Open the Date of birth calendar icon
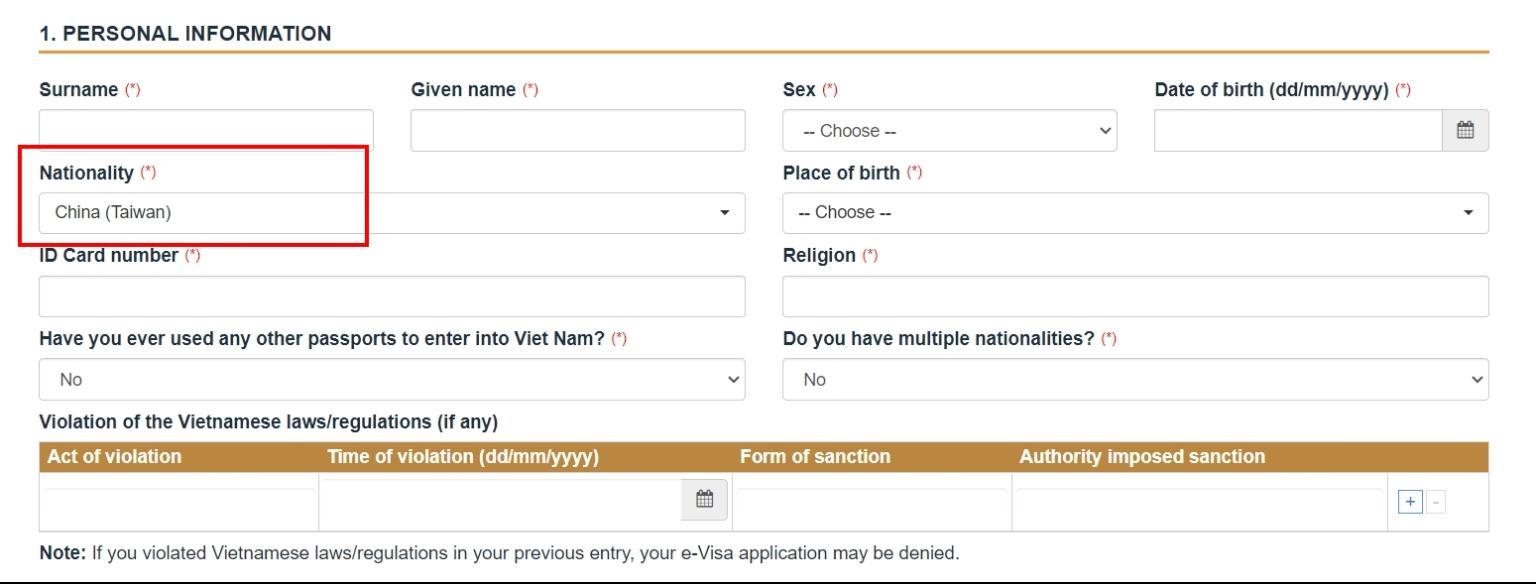The image size is (1536, 584). [1466, 130]
